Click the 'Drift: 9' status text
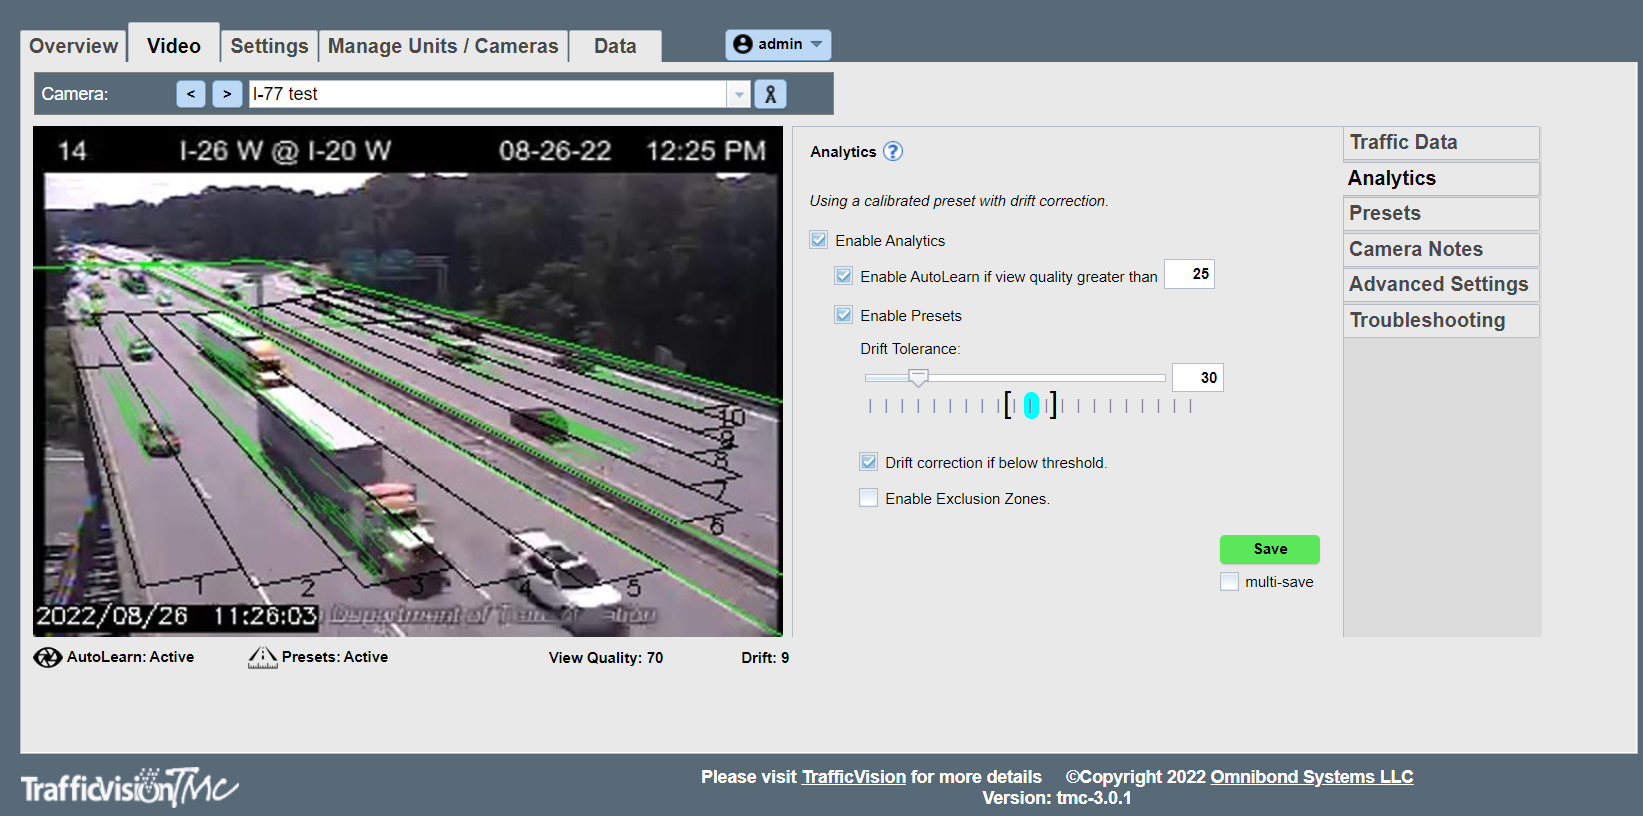The image size is (1643, 816). [x=765, y=658]
